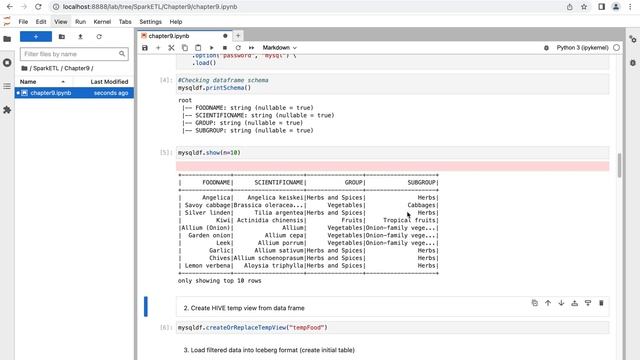Viewport: 640px width, 360px height.
Task: Open the browser side panel icon
Action: click(x=601, y=7)
